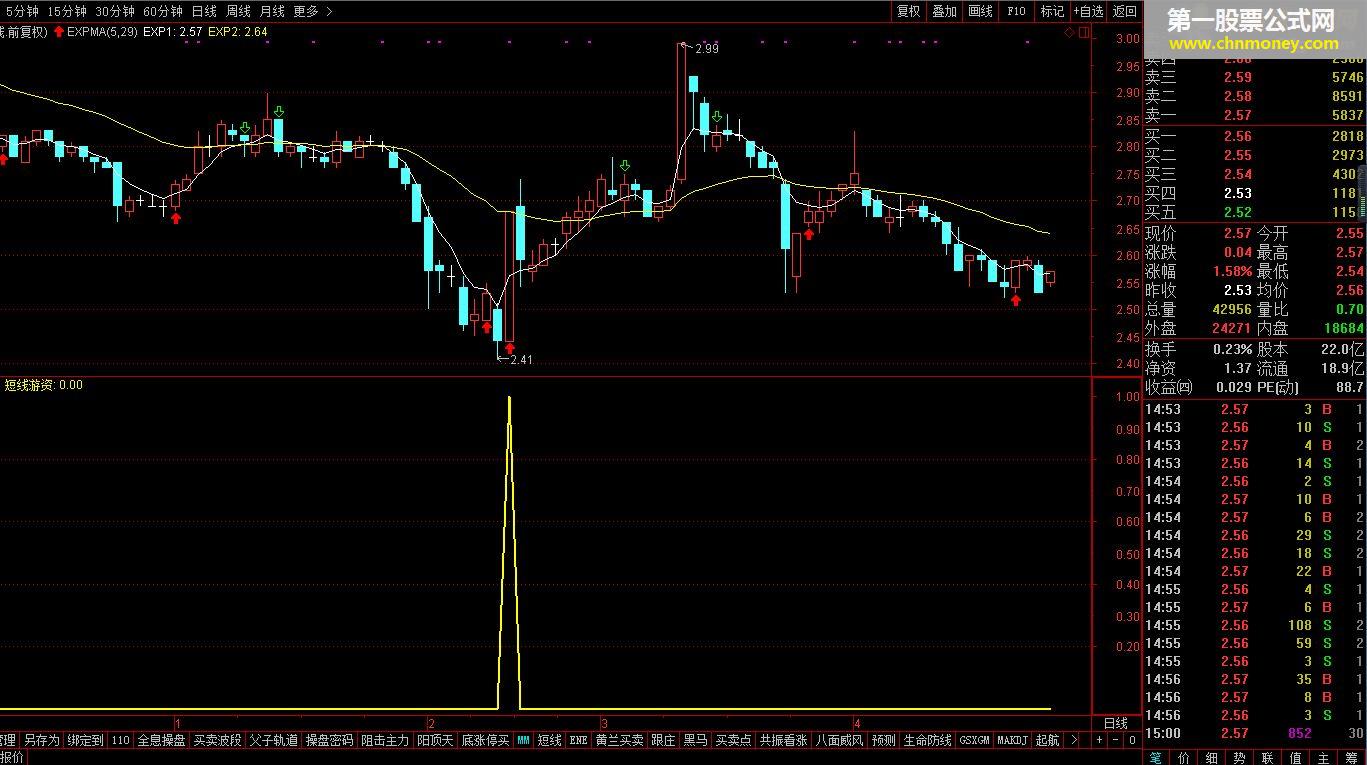
Task: Show the 周线 weekly chart
Action: tap(238, 11)
